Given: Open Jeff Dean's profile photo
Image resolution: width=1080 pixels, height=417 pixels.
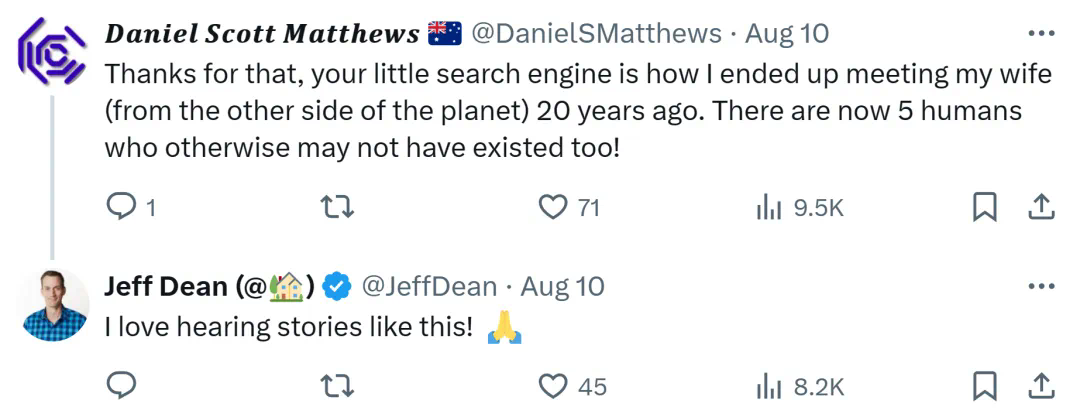Looking at the screenshot, I should 54,305.
